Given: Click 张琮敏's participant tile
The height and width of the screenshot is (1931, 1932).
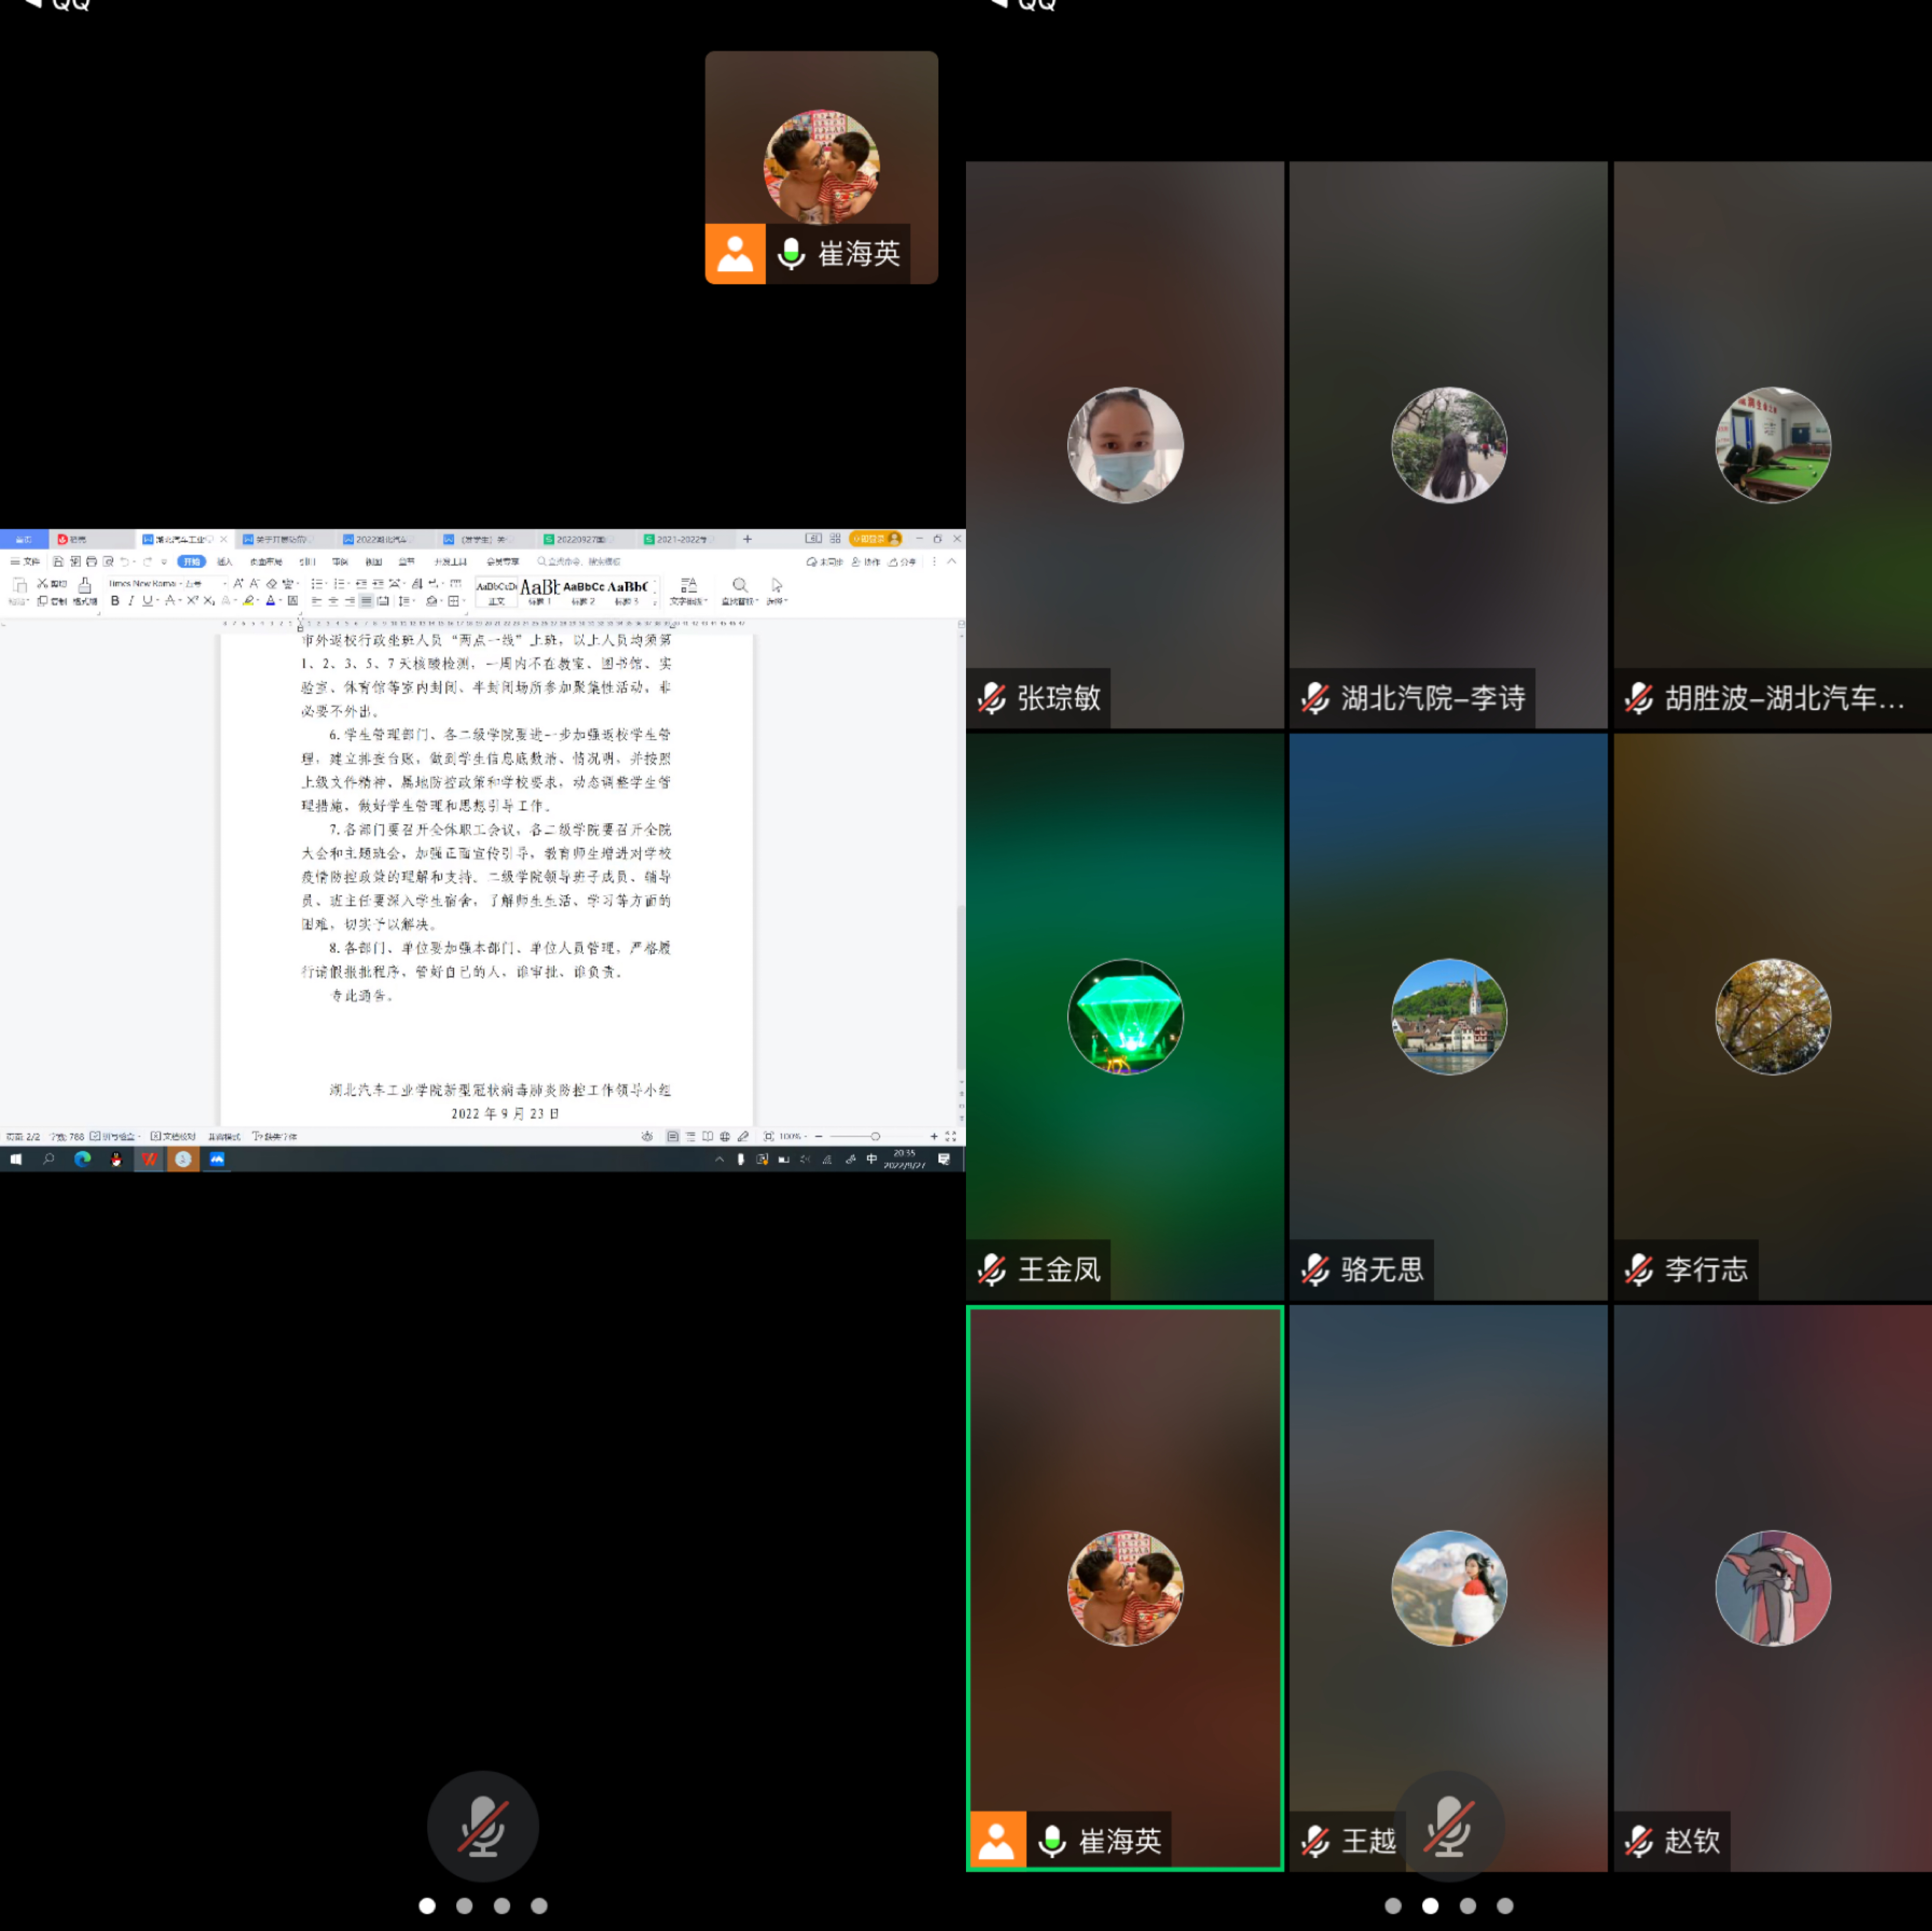Looking at the screenshot, I should tap(1124, 445).
